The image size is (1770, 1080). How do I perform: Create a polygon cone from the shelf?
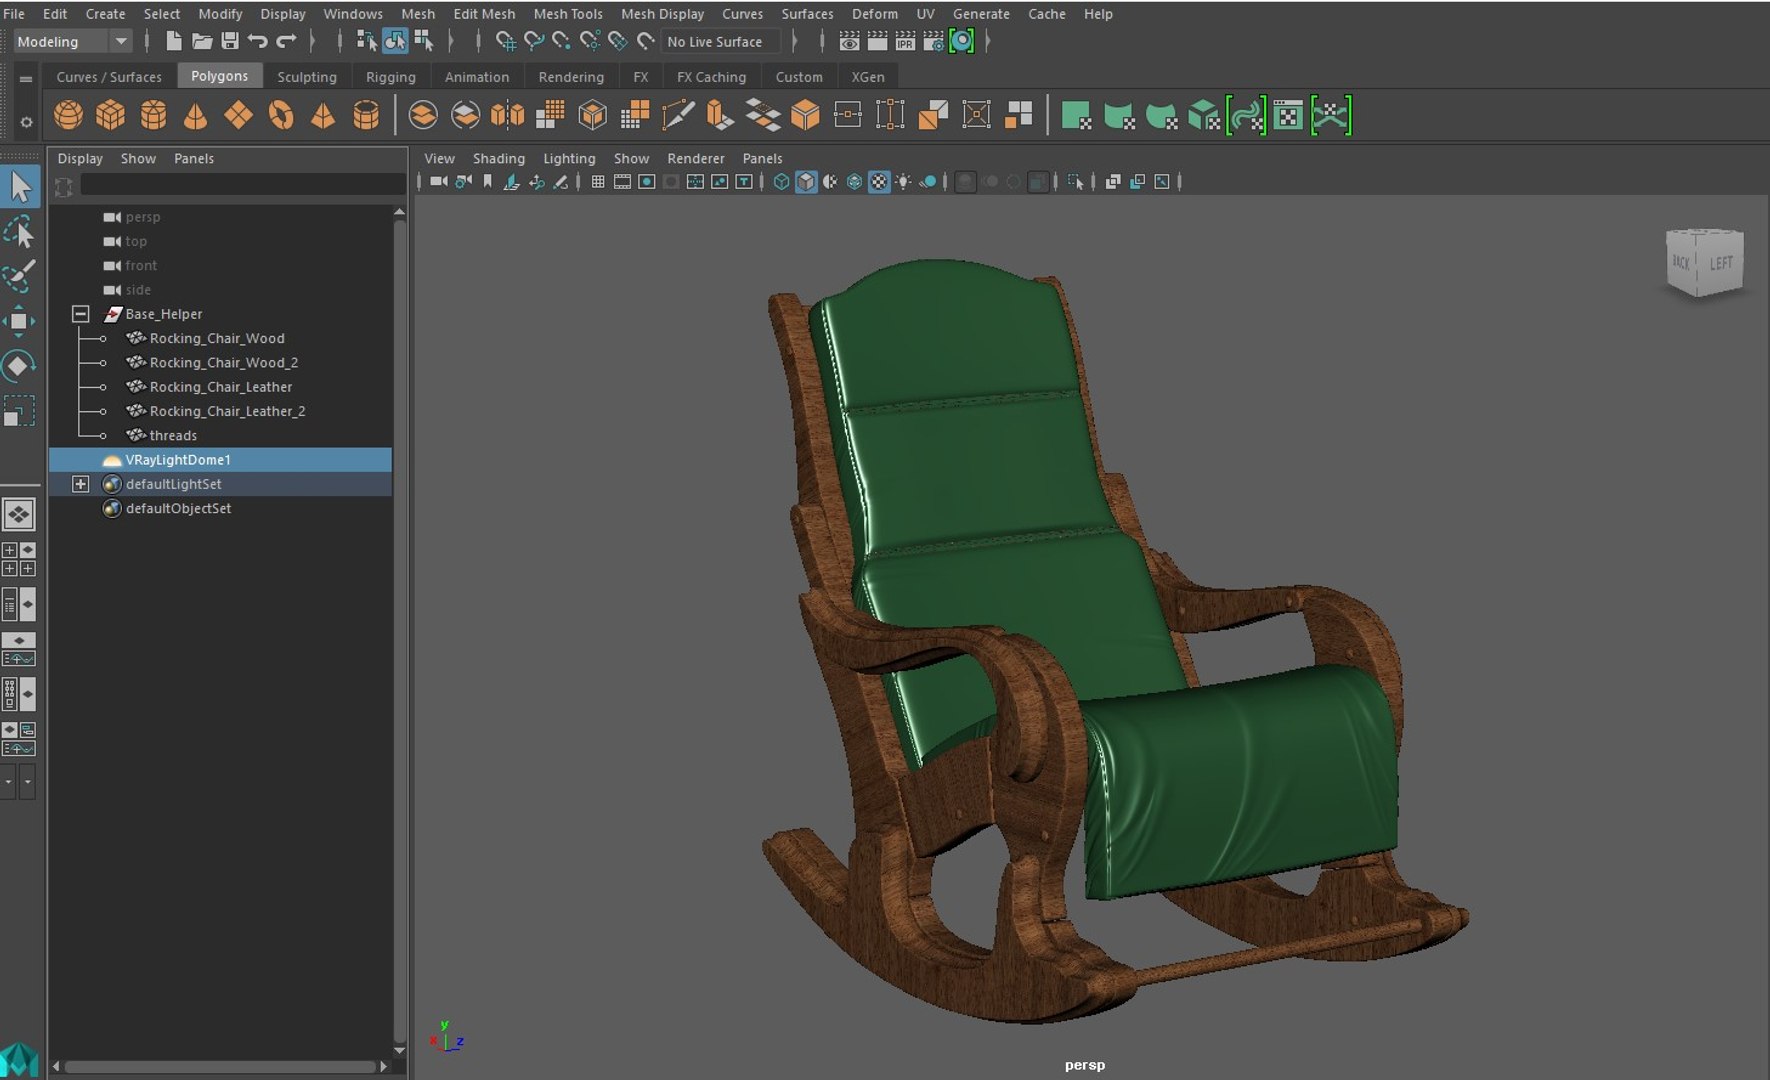pos(195,116)
